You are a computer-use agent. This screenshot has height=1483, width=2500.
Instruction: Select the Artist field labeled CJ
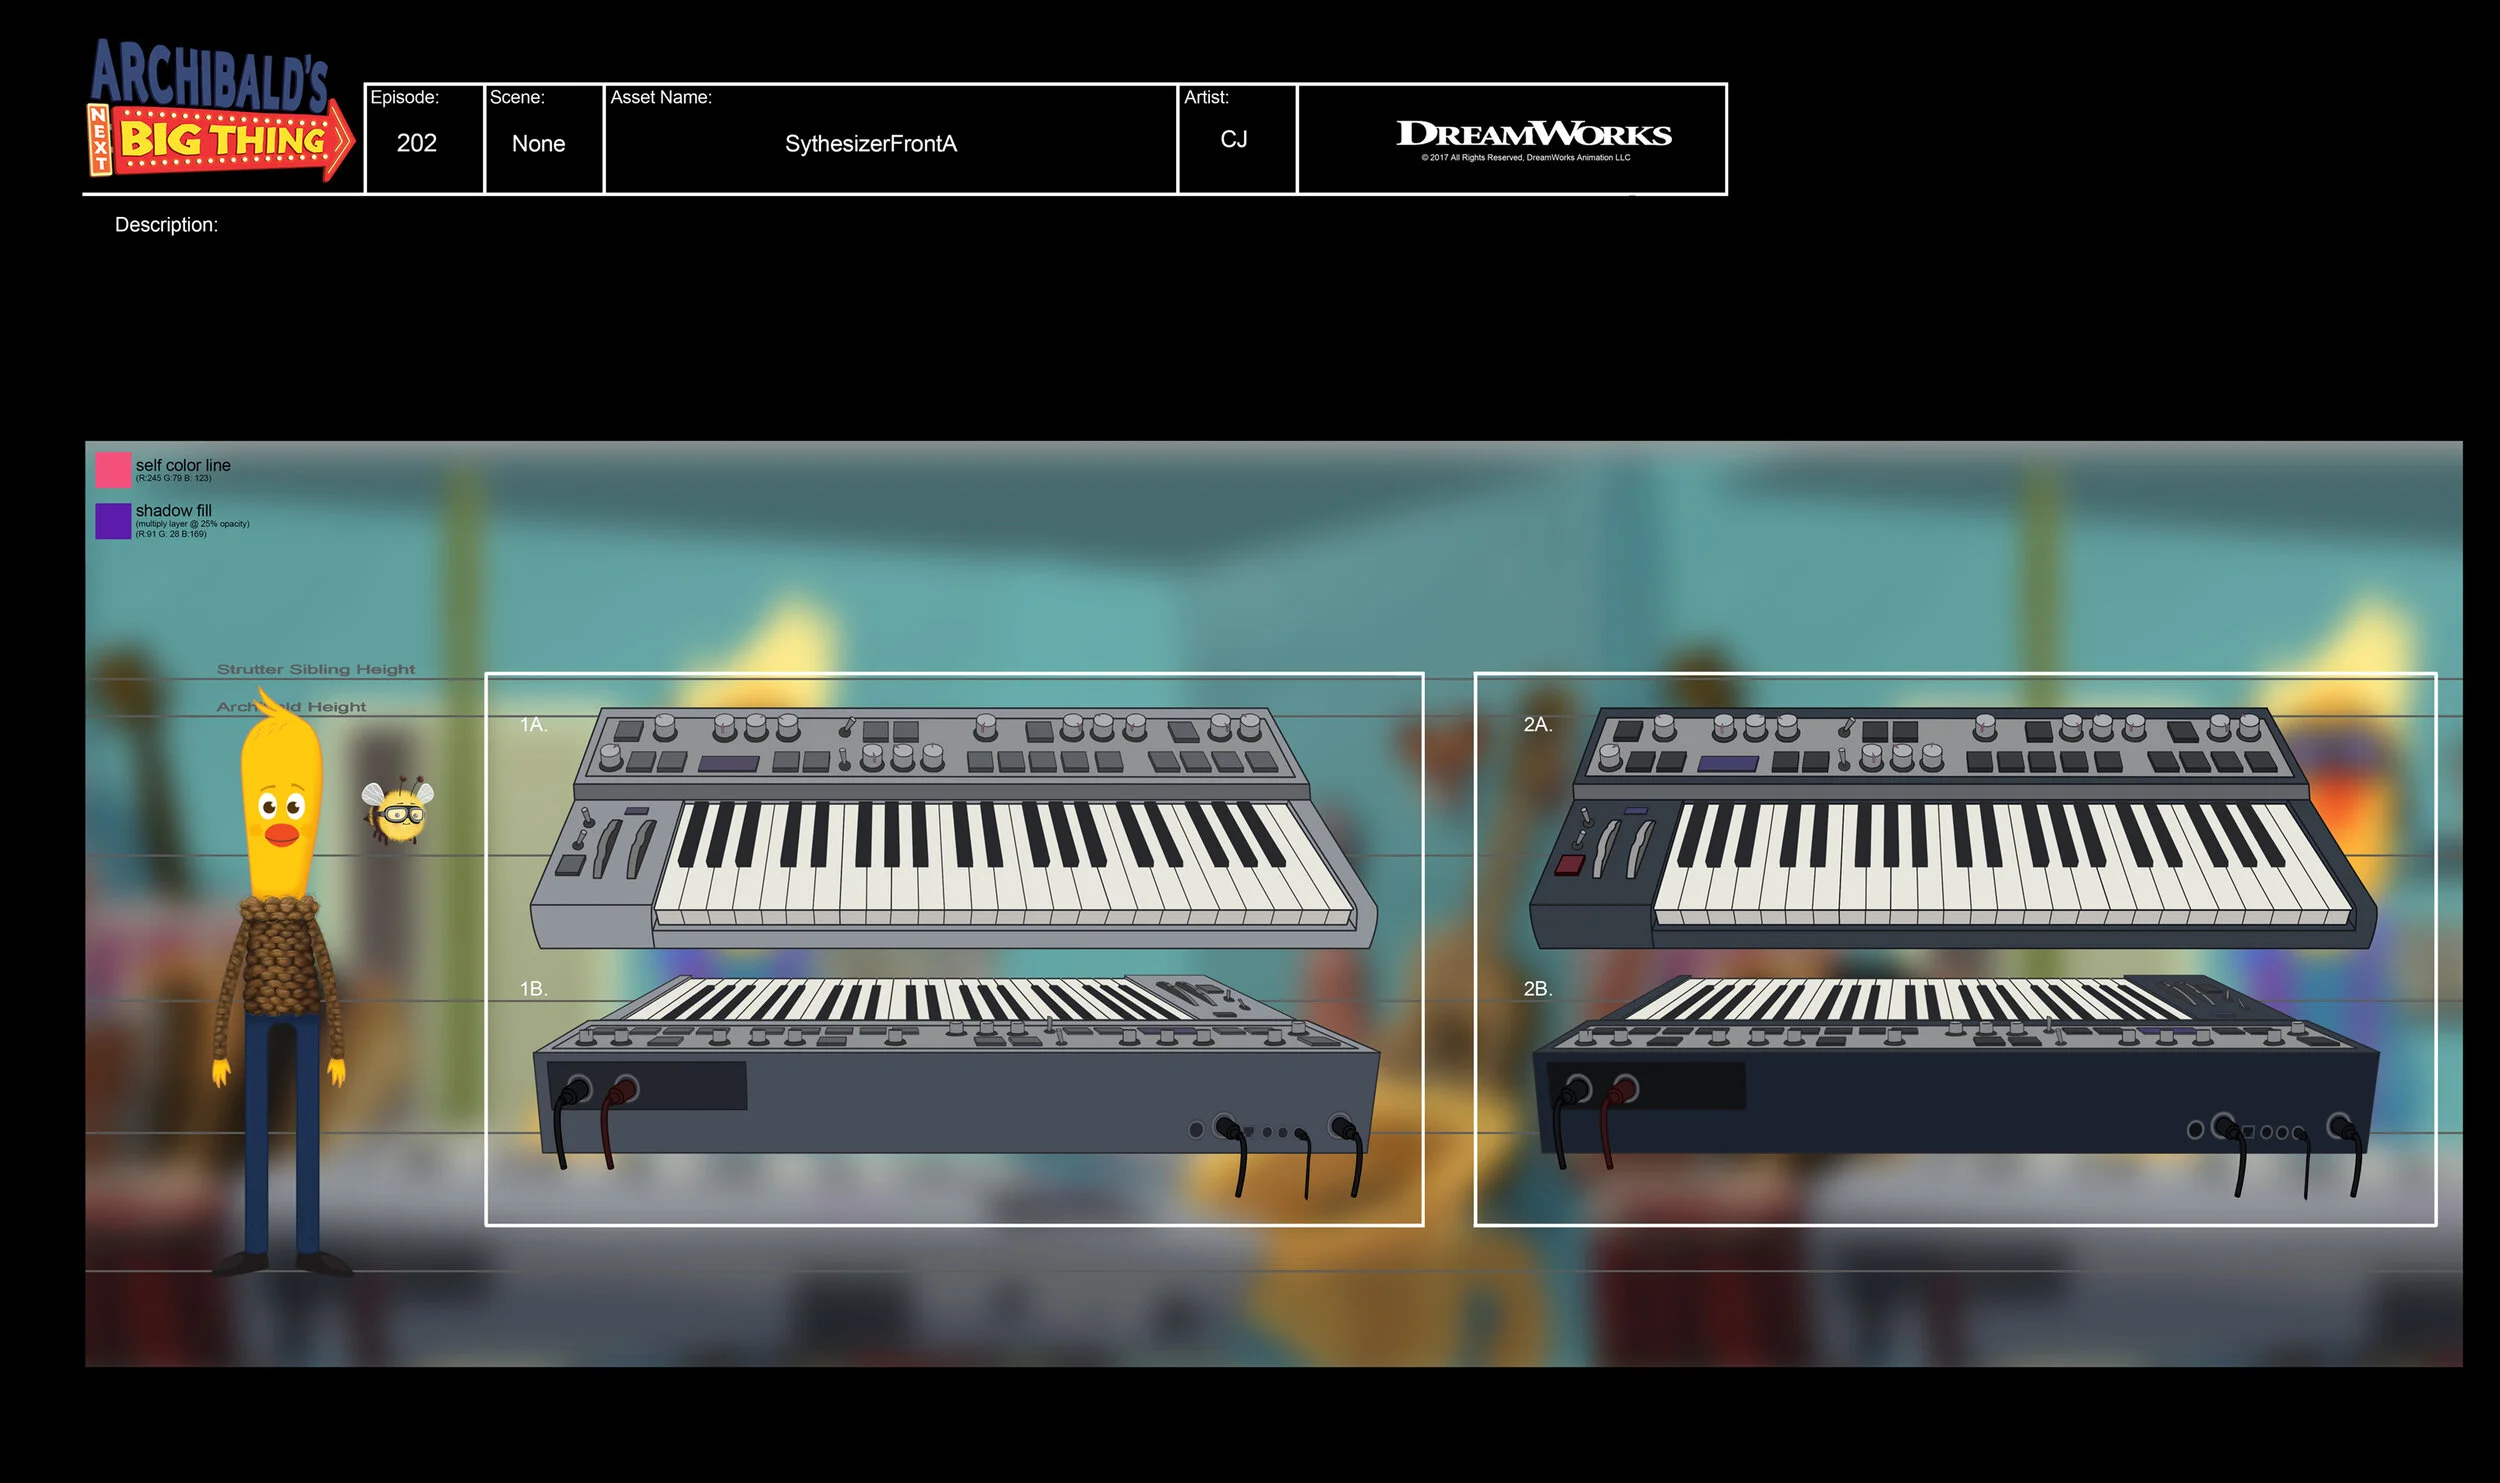click(1235, 140)
